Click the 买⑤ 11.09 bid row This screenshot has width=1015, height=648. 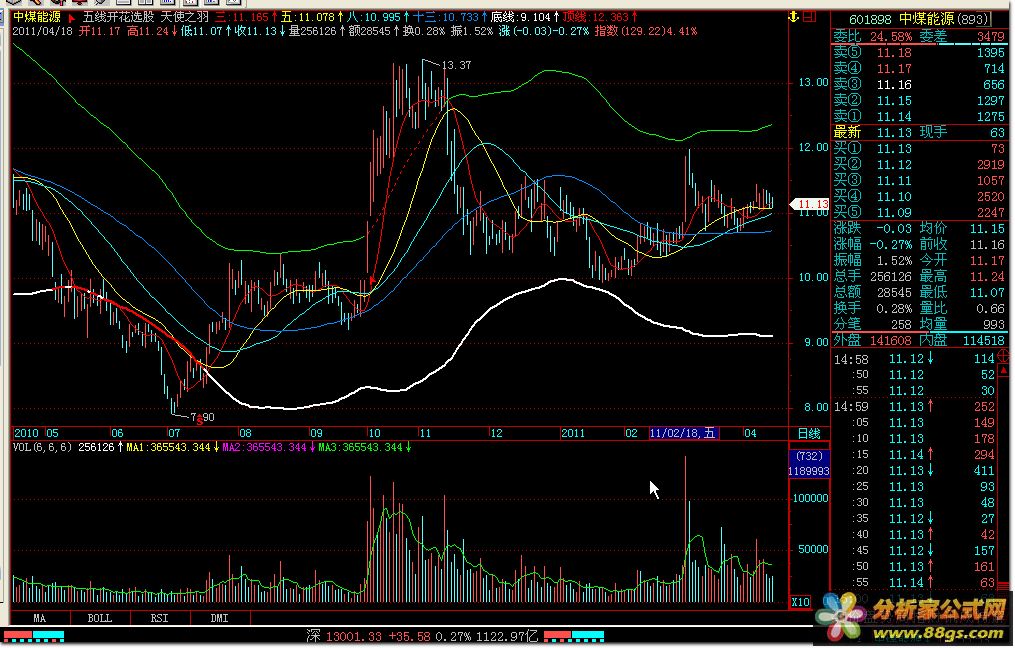point(919,213)
